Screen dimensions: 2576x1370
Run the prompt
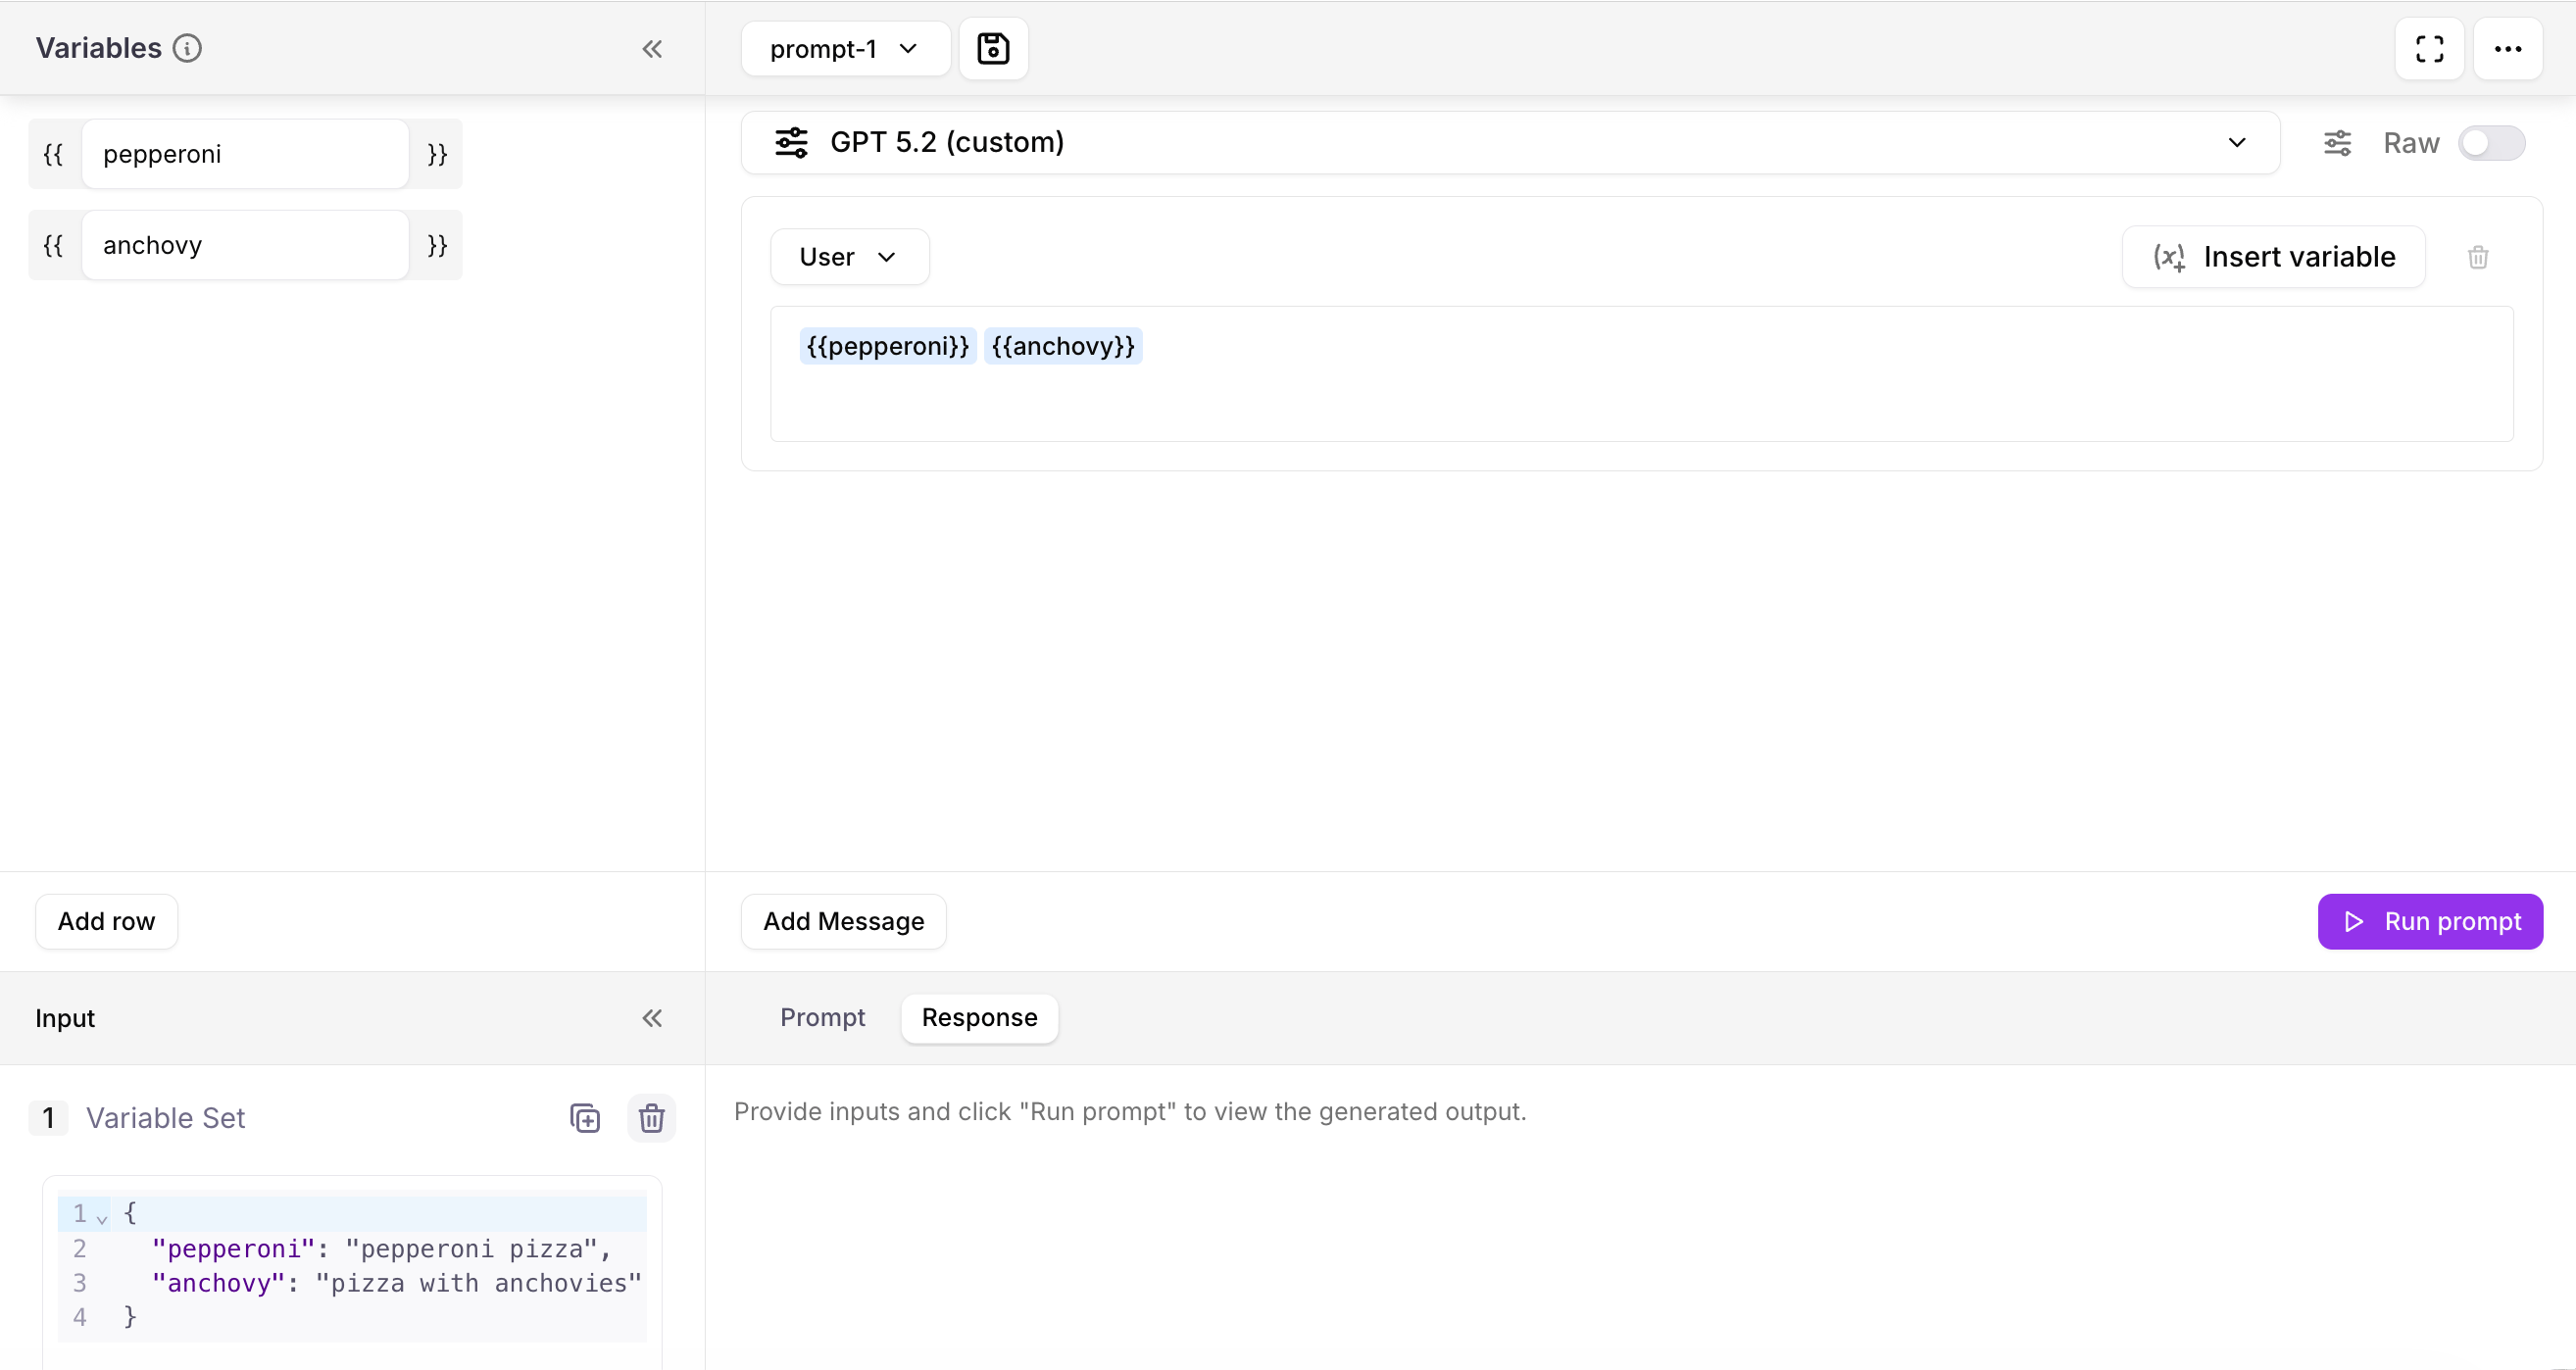click(2429, 922)
